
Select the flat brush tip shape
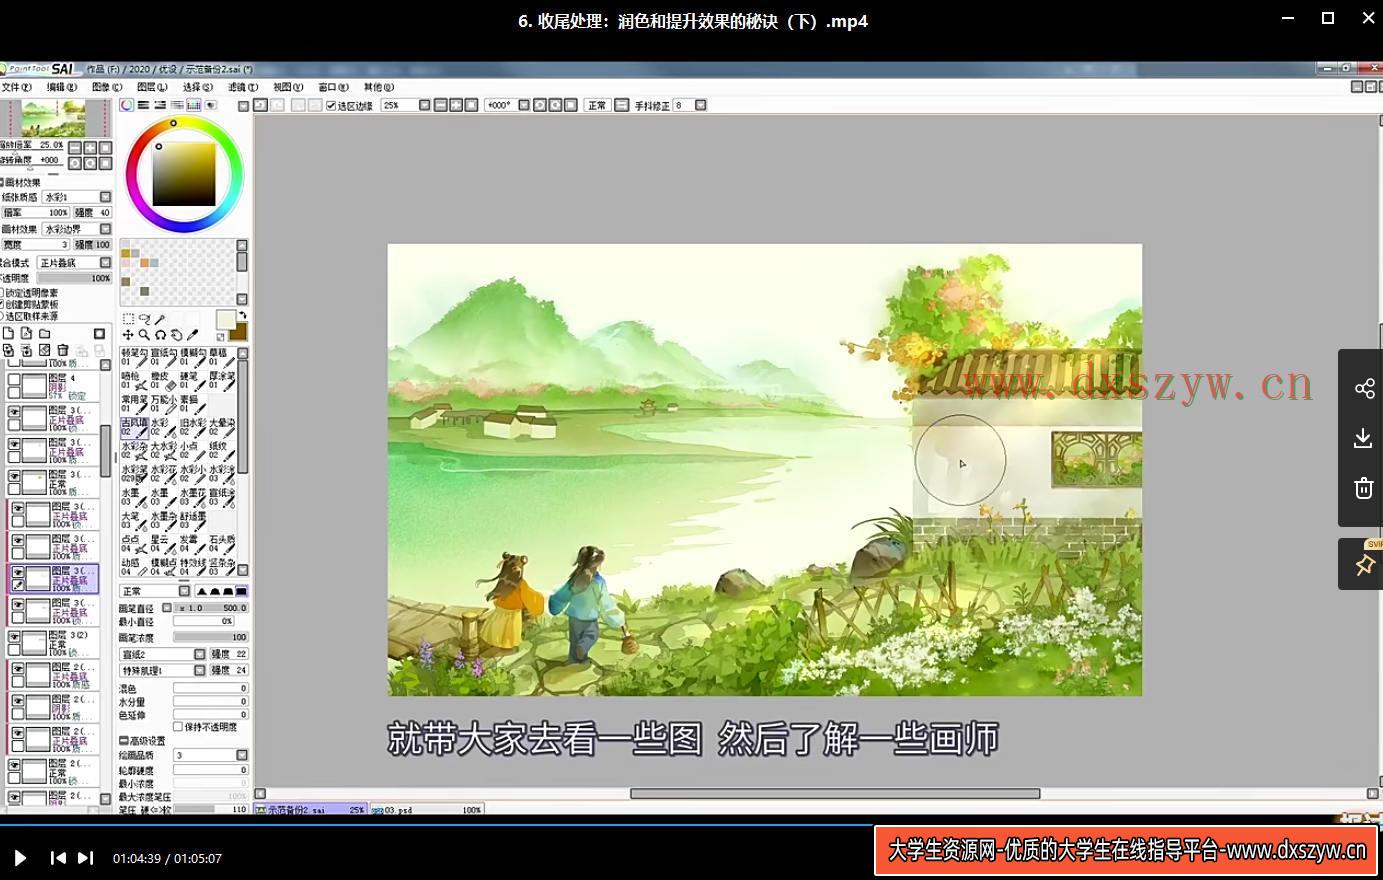click(x=241, y=591)
